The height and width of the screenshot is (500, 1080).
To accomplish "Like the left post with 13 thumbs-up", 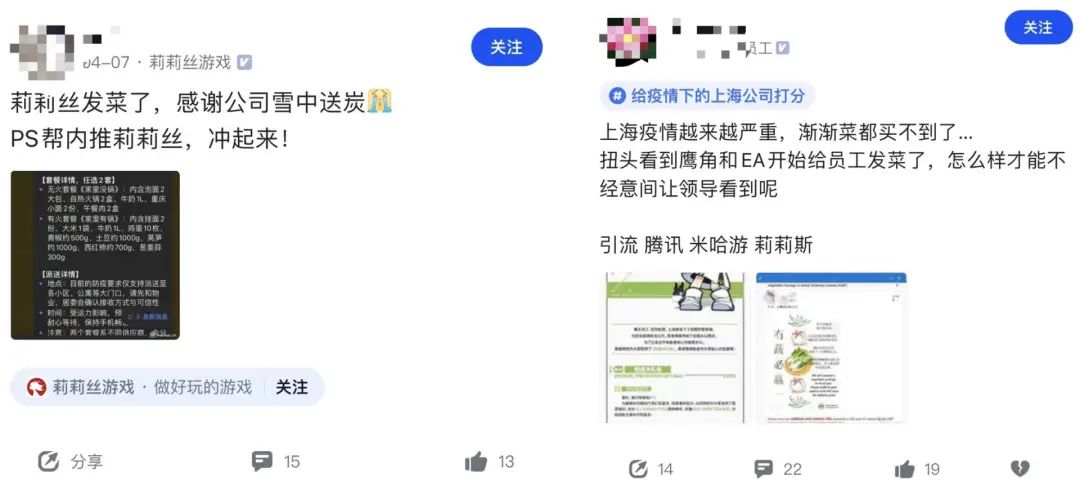I will (x=476, y=461).
